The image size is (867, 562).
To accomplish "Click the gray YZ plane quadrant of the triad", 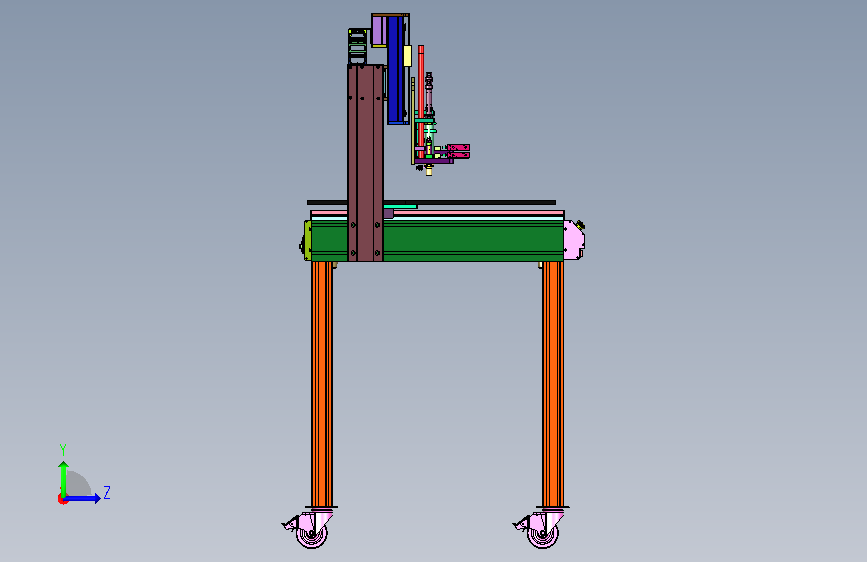I will pyautogui.click(x=78, y=483).
